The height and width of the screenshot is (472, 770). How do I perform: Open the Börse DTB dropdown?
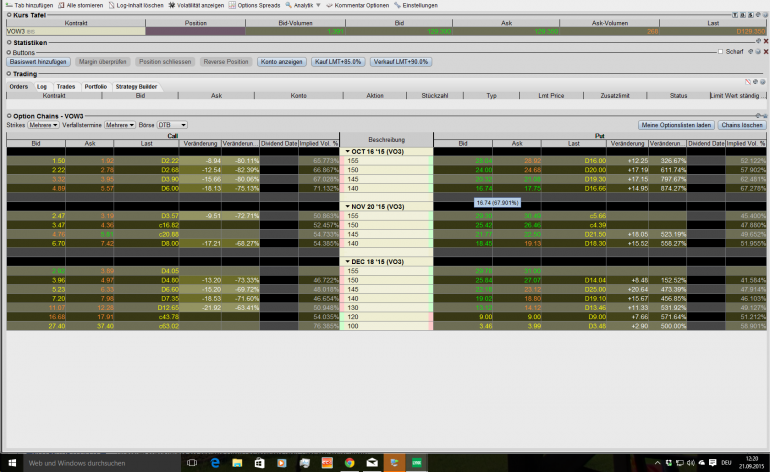(172, 125)
